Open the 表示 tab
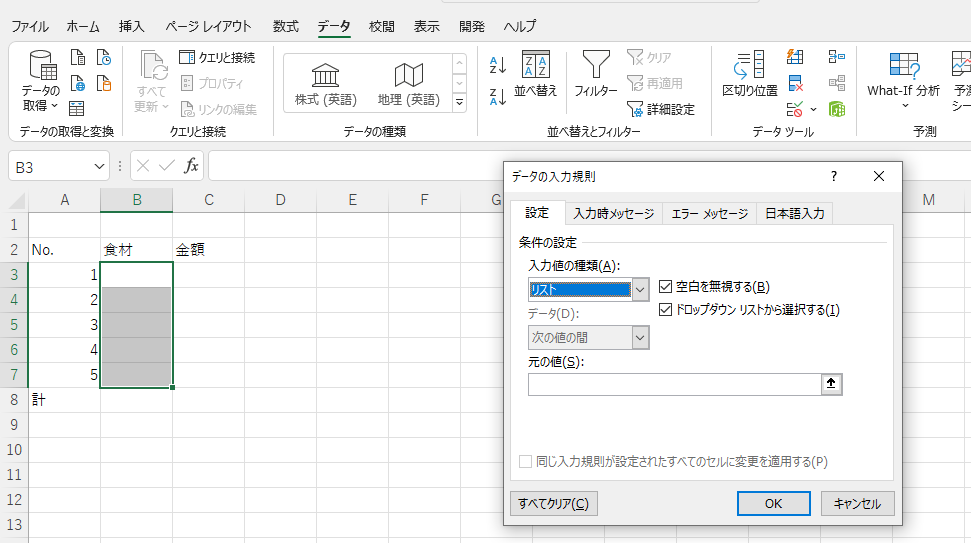The width and height of the screenshot is (971, 543). pyautogui.click(x=427, y=26)
